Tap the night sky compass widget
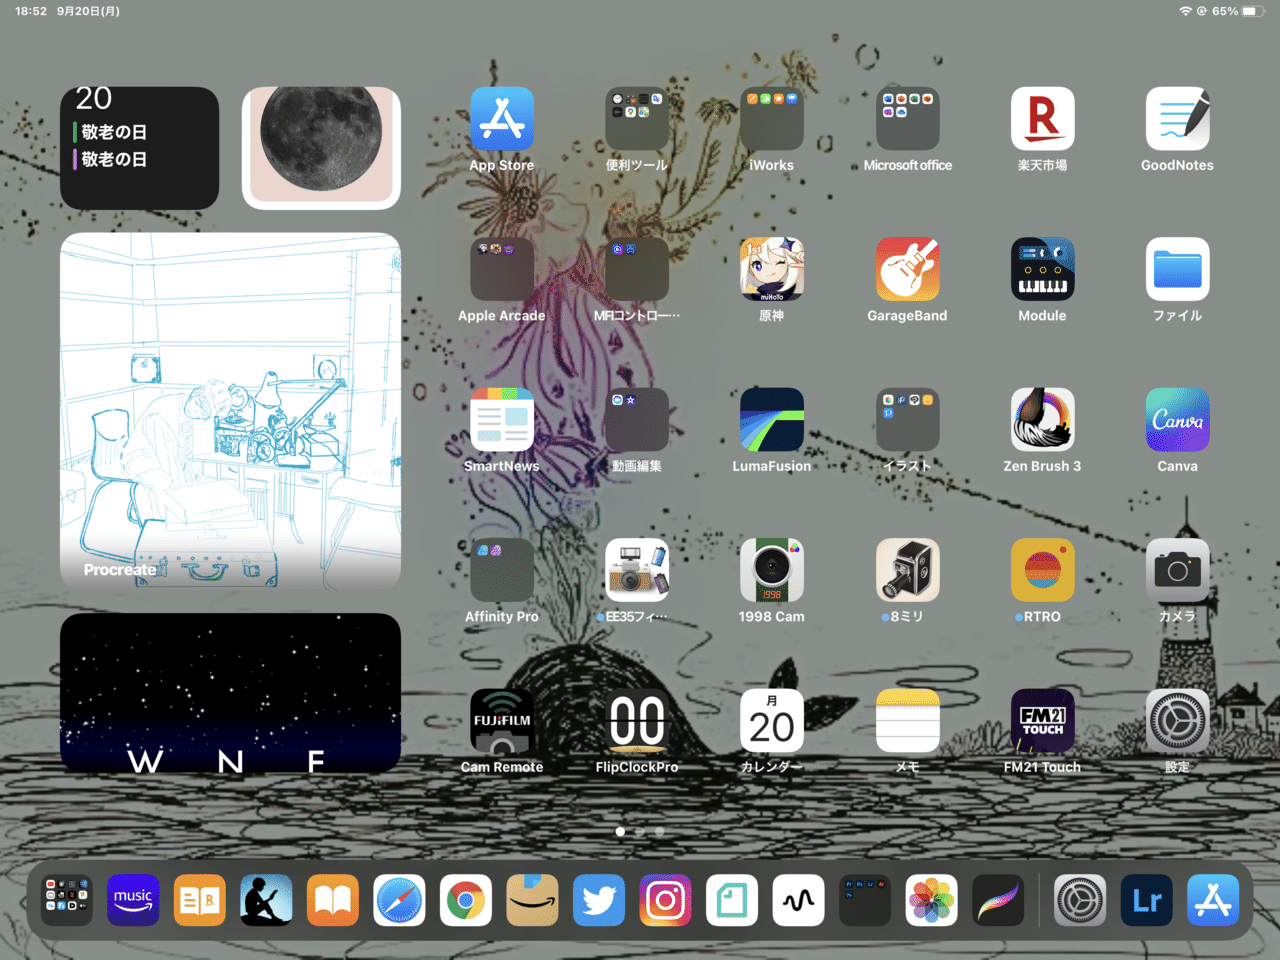This screenshot has height=960, width=1280. tap(230, 693)
